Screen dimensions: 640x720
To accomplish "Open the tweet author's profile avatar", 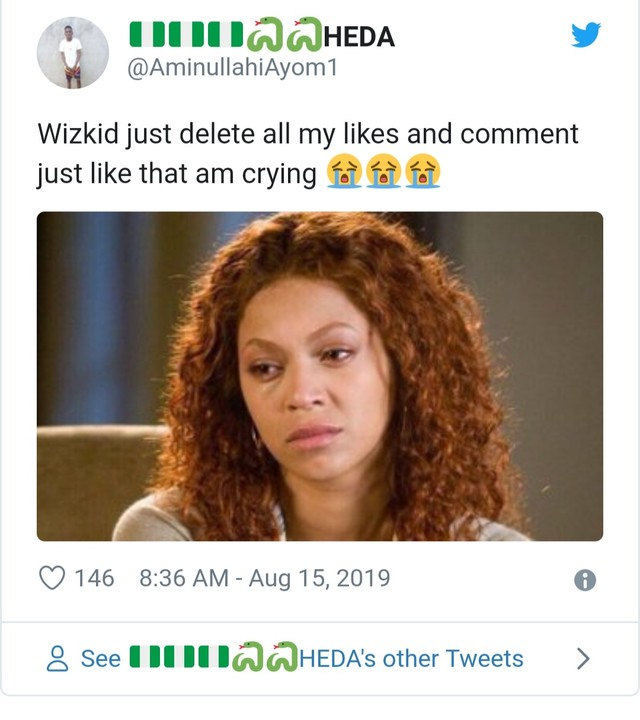I will tap(72, 54).
